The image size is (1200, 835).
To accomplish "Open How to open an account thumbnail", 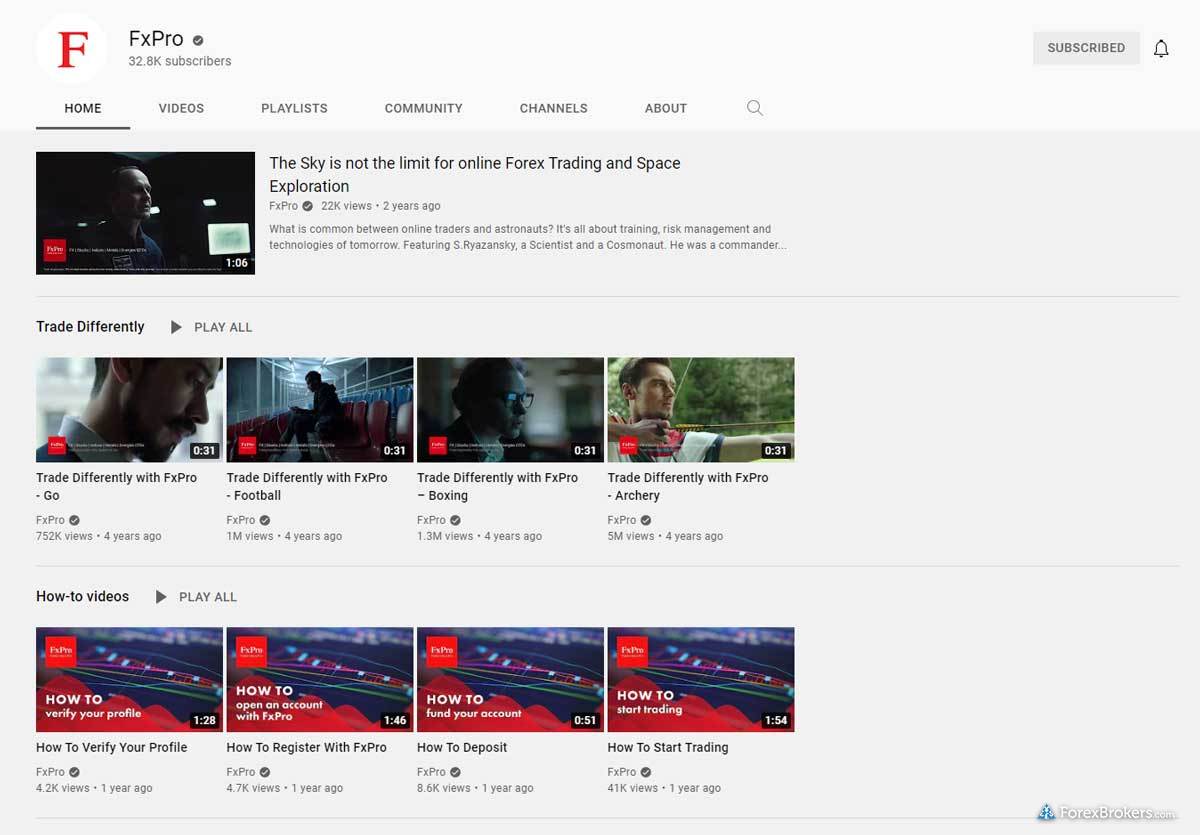I will click(320, 680).
